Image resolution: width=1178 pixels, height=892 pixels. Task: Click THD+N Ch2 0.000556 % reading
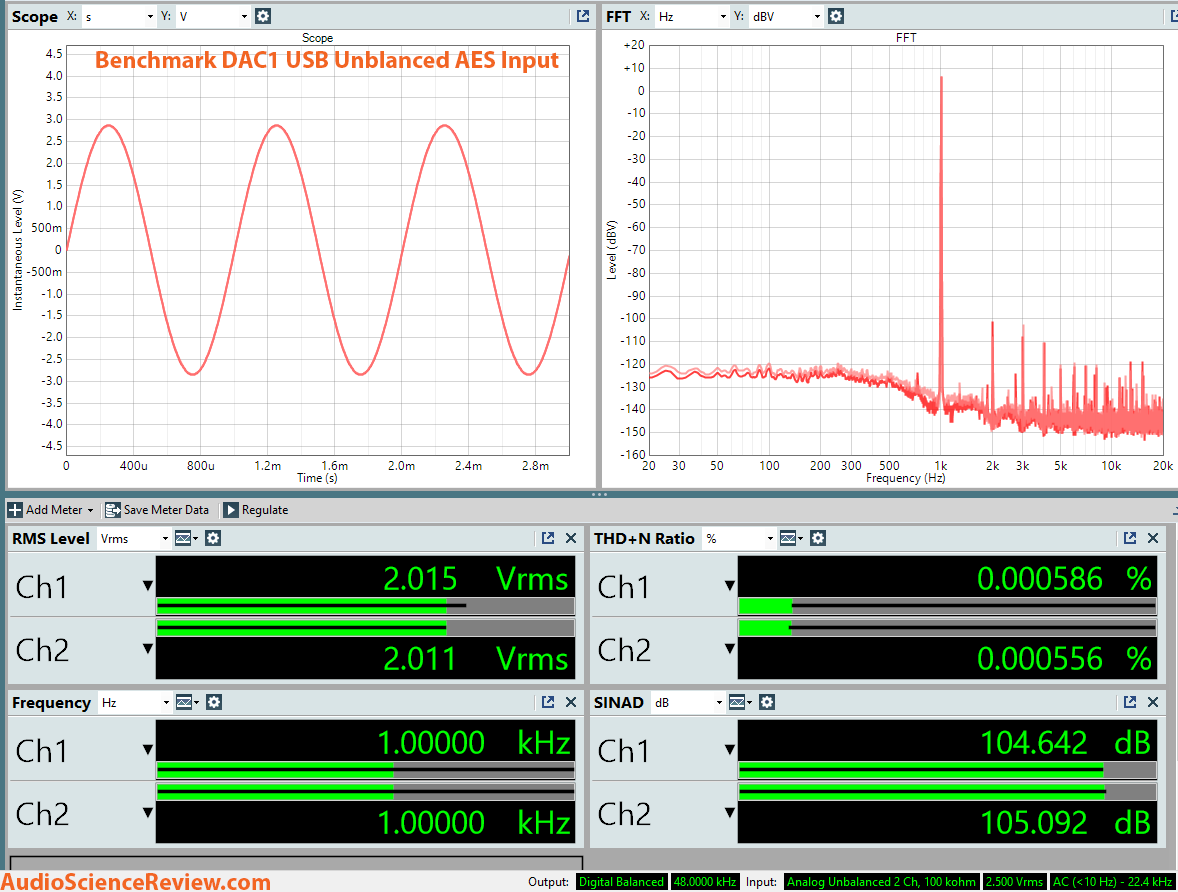pos(1064,659)
